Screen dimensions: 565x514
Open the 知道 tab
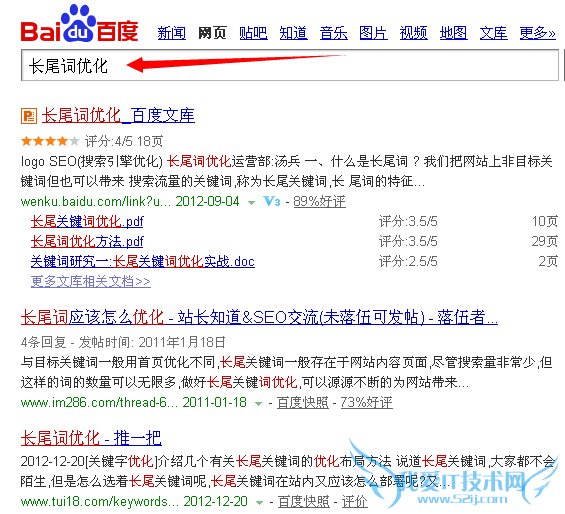point(293,33)
